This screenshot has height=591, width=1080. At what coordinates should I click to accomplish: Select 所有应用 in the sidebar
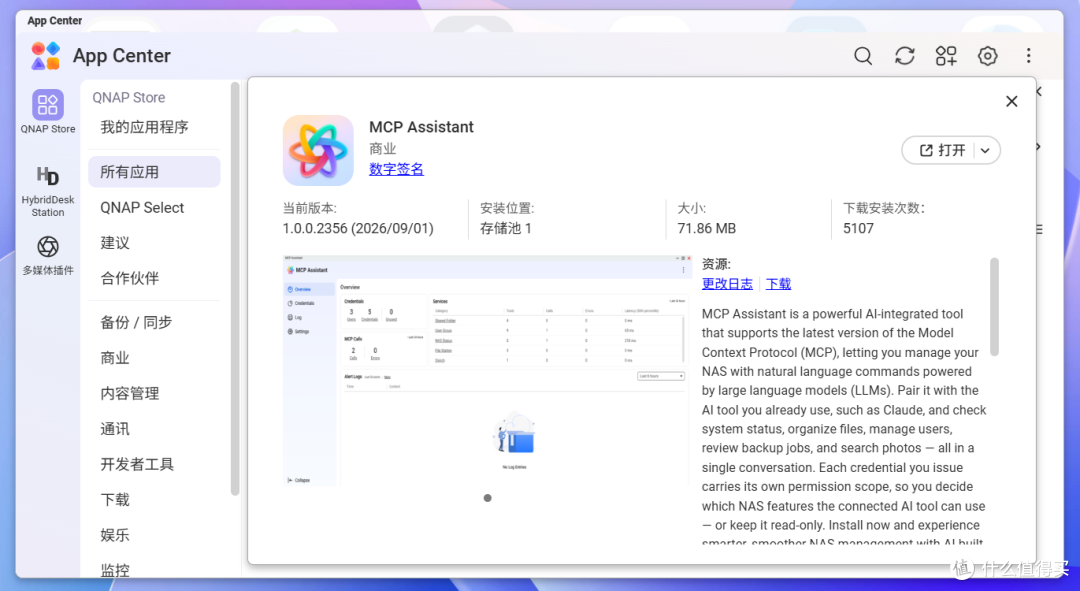pos(154,172)
